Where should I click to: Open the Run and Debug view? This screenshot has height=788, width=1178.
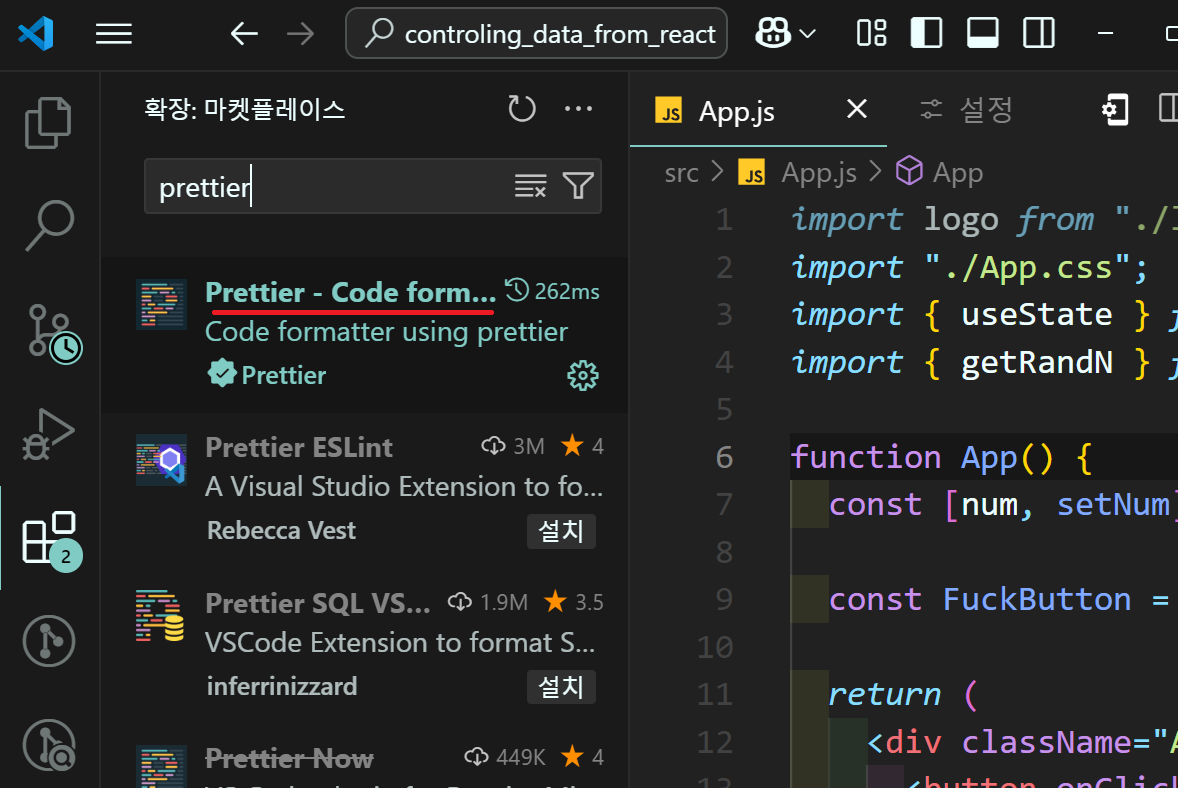point(49,435)
